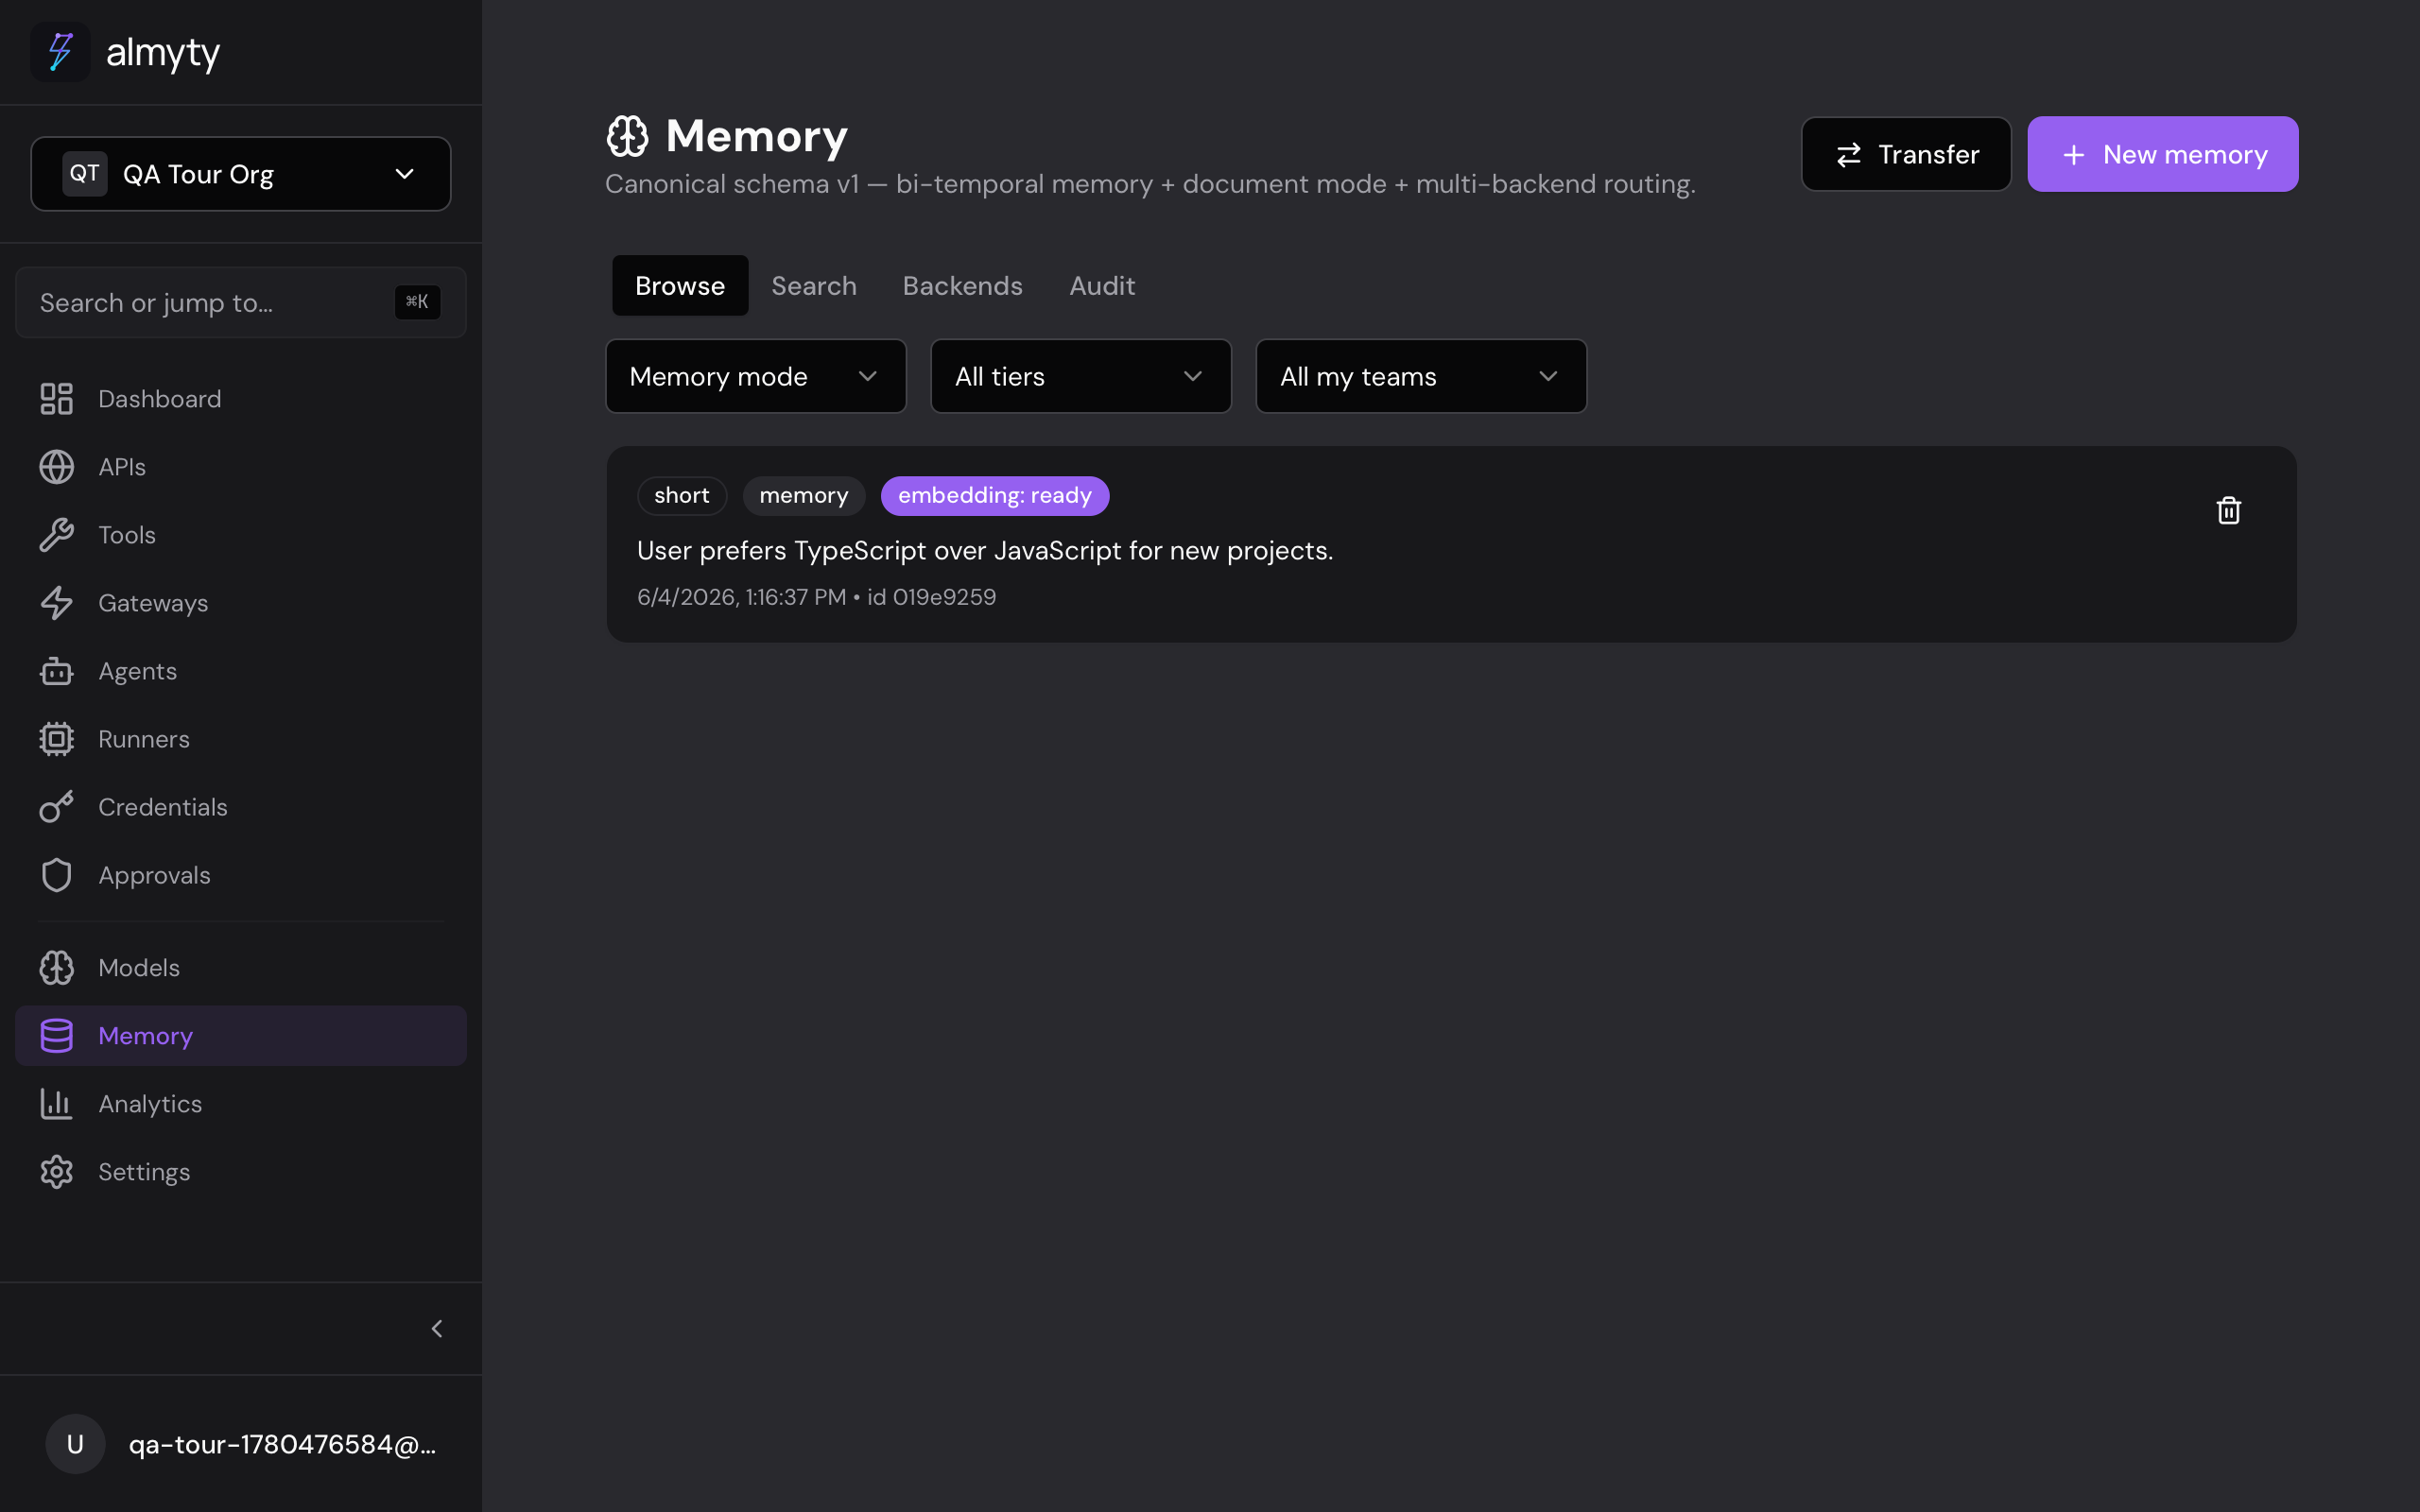
Task: Click the almyty lightning logo icon
Action: [x=60, y=52]
